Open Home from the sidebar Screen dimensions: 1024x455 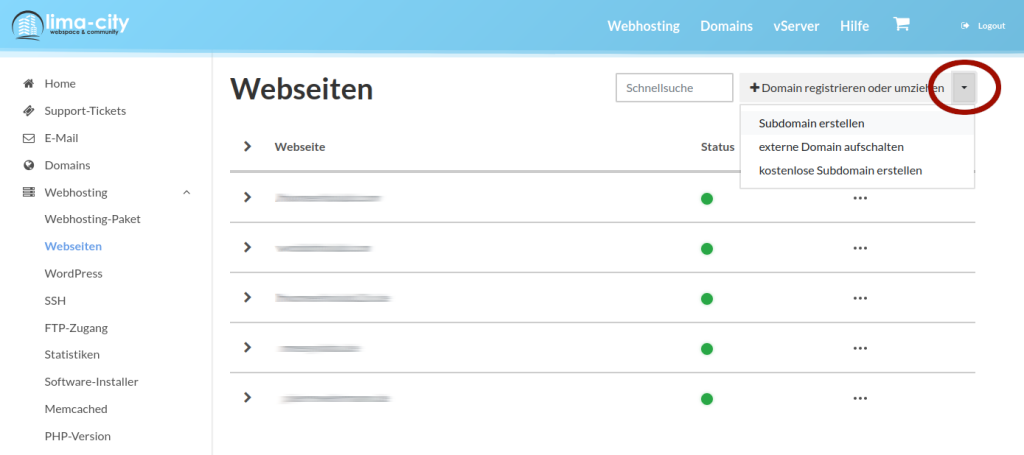[60, 84]
